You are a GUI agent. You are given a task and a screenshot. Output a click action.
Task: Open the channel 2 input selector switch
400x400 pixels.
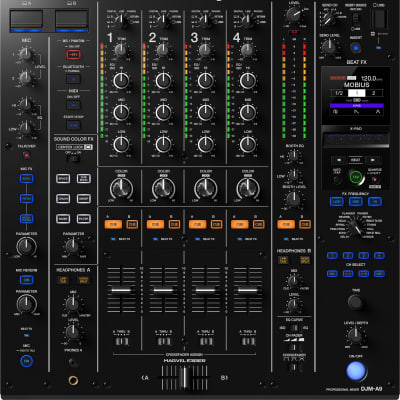coord(164,20)
